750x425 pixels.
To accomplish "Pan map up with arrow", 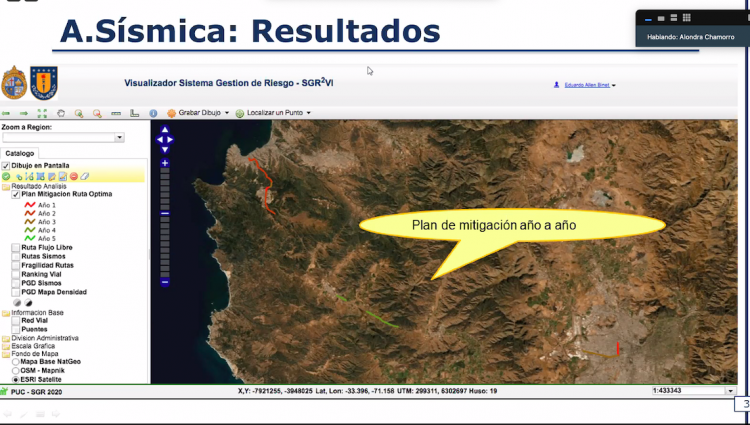I will tap(165, 130).
